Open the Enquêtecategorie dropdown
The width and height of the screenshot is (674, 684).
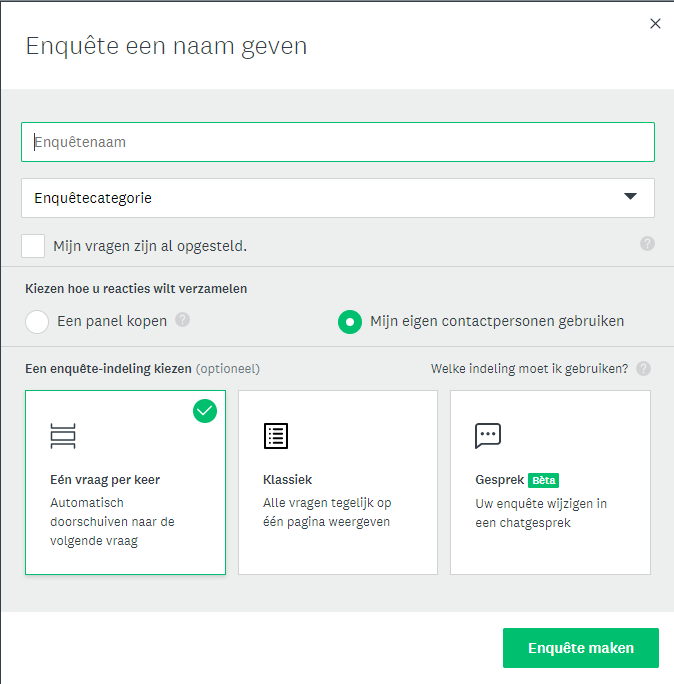[x=338, y=198]
